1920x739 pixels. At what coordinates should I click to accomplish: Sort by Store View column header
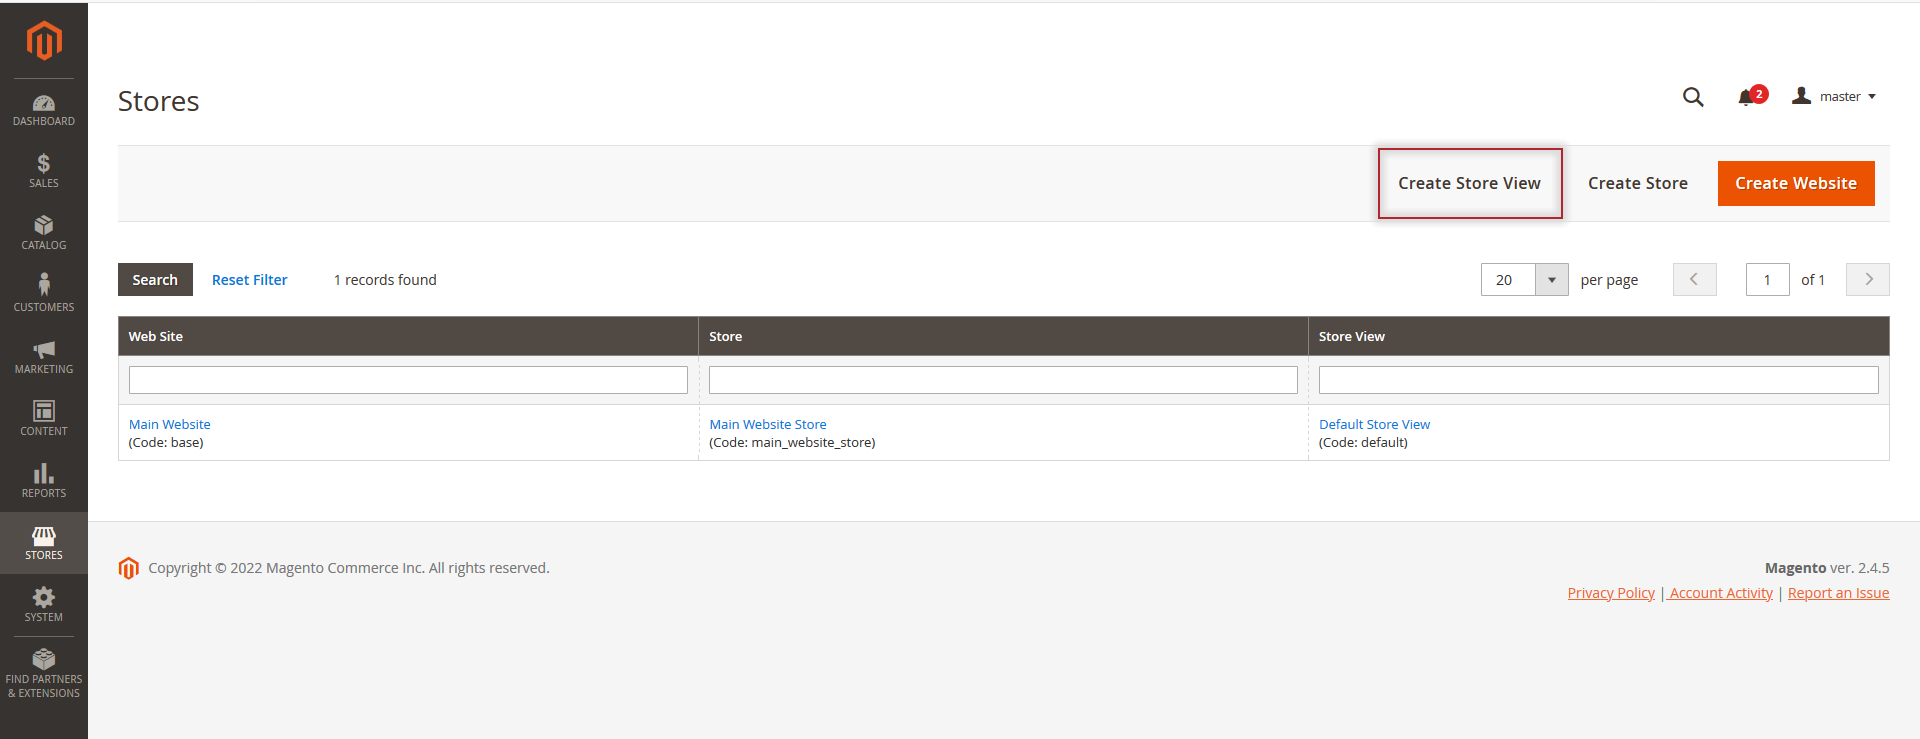[1599, 336]
